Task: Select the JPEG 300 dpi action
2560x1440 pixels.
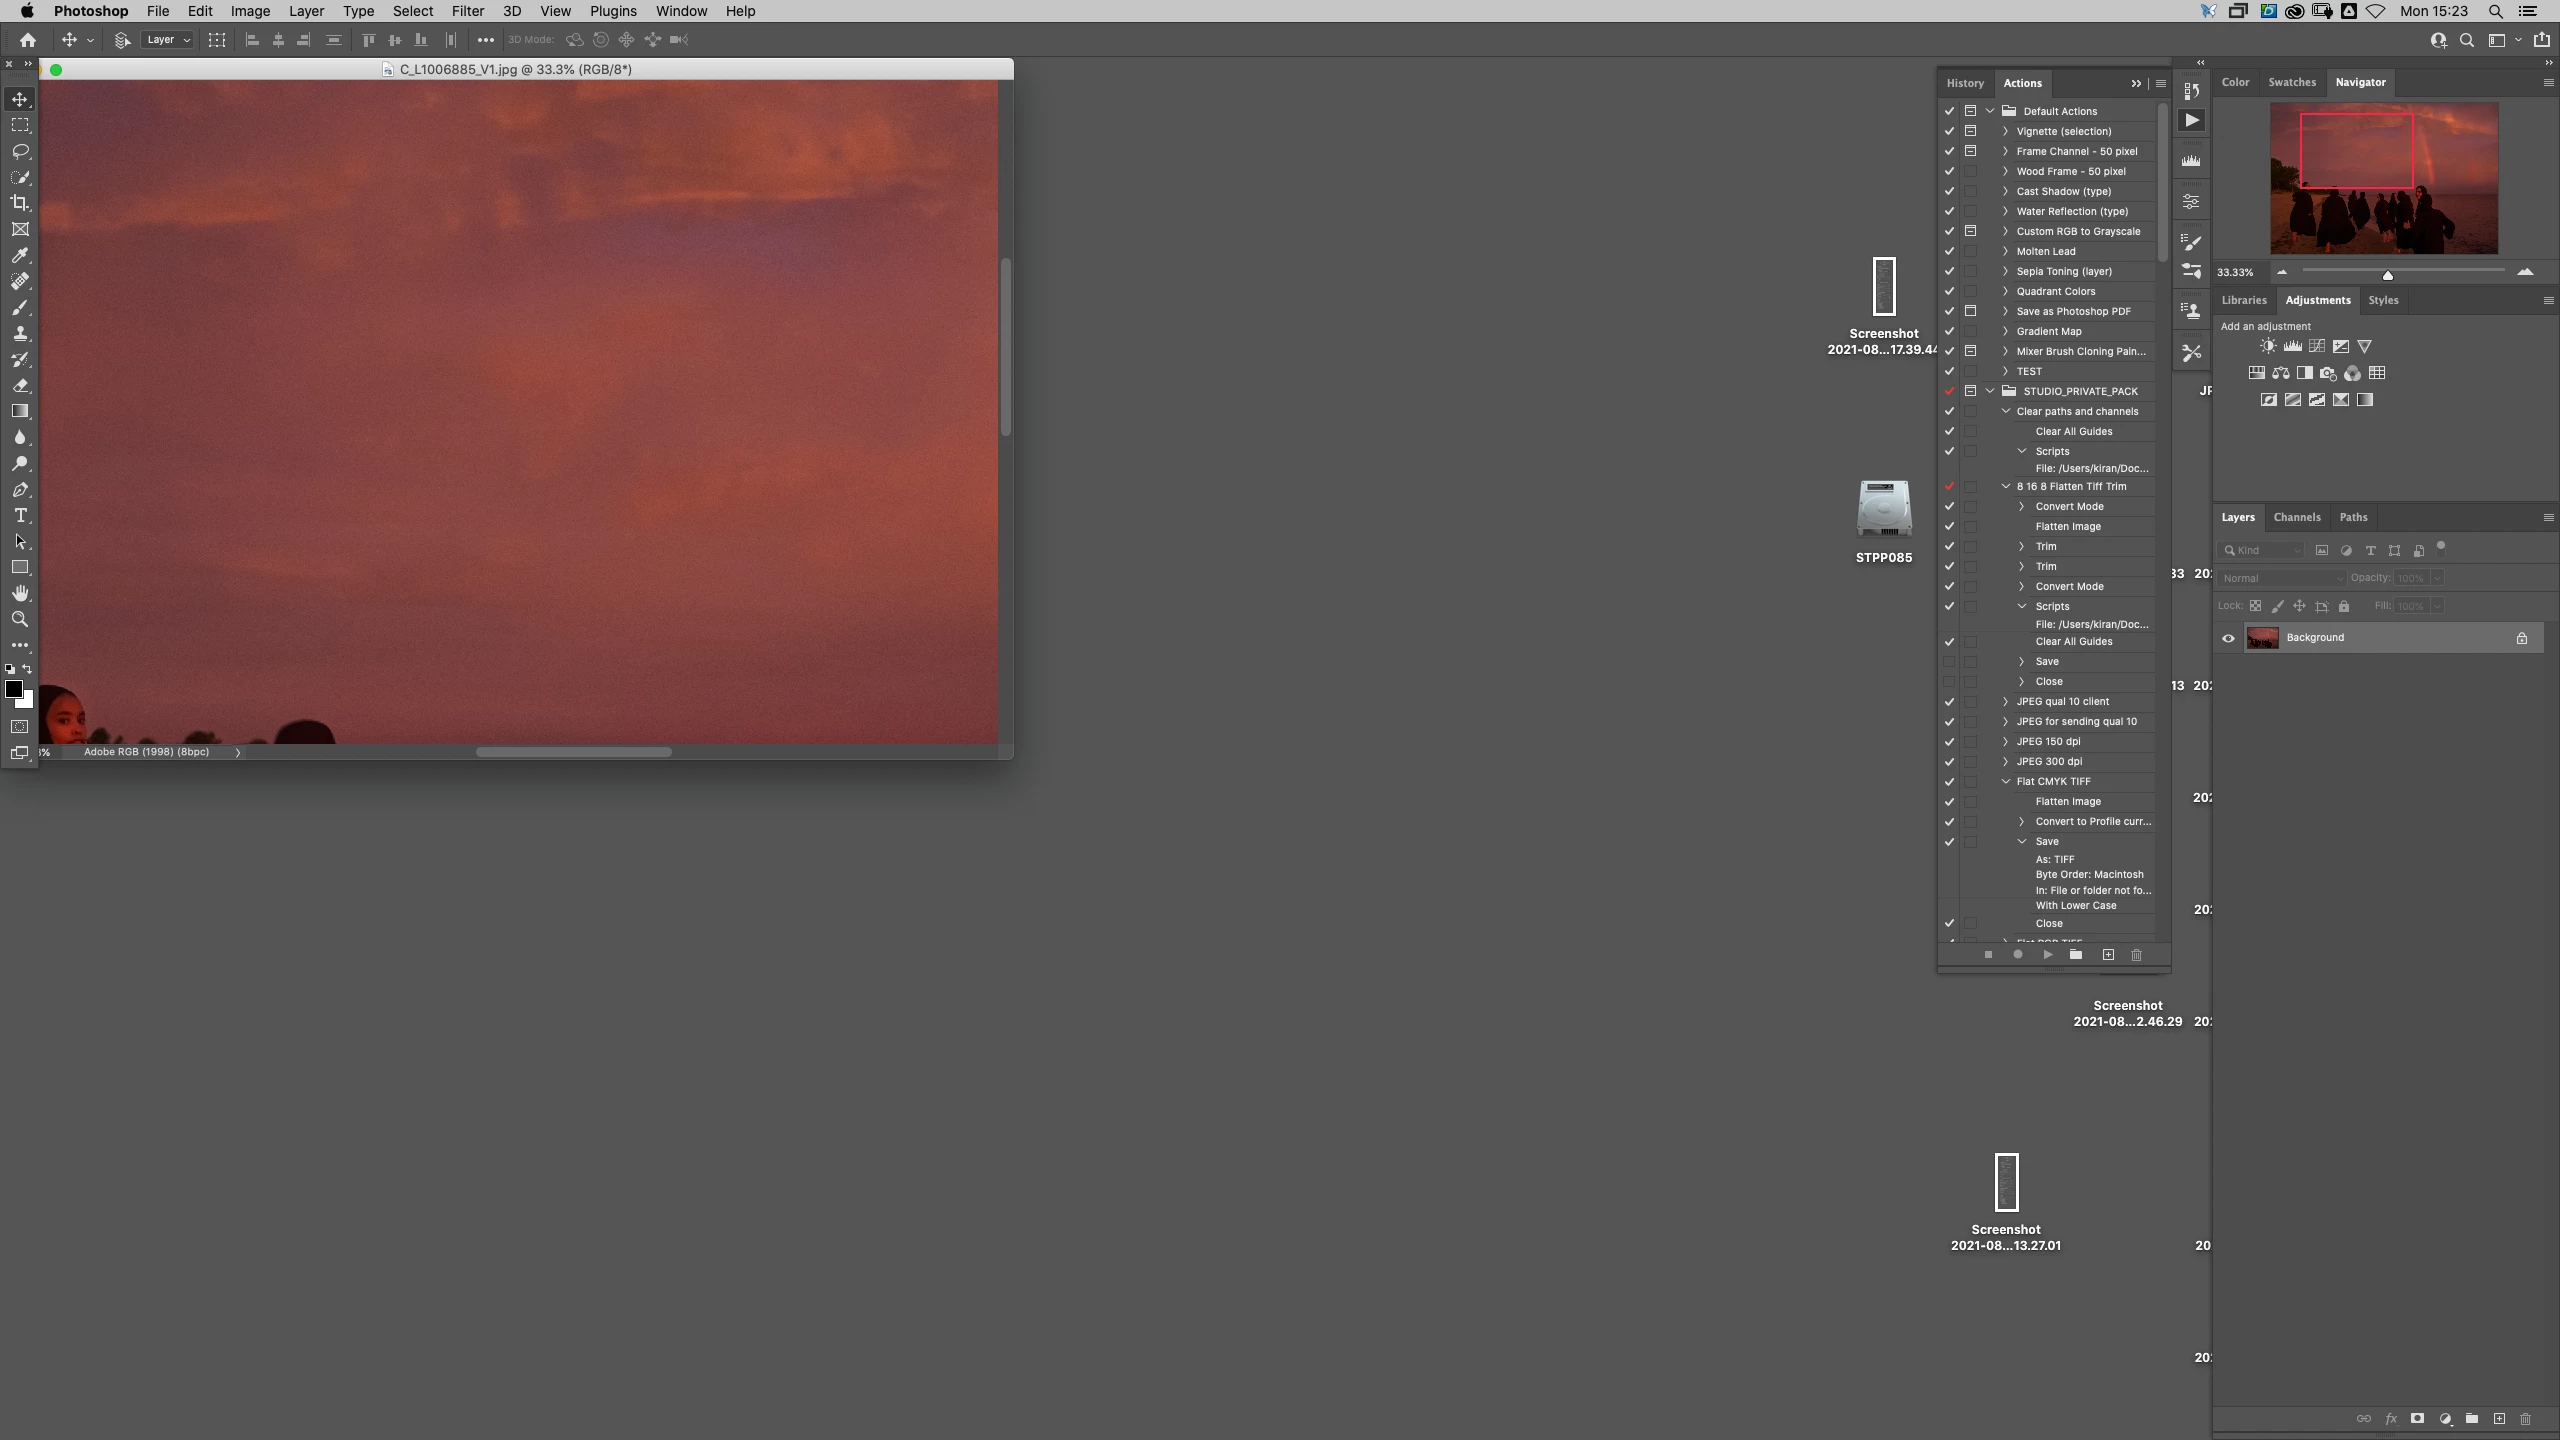Action: (2049, 761)
